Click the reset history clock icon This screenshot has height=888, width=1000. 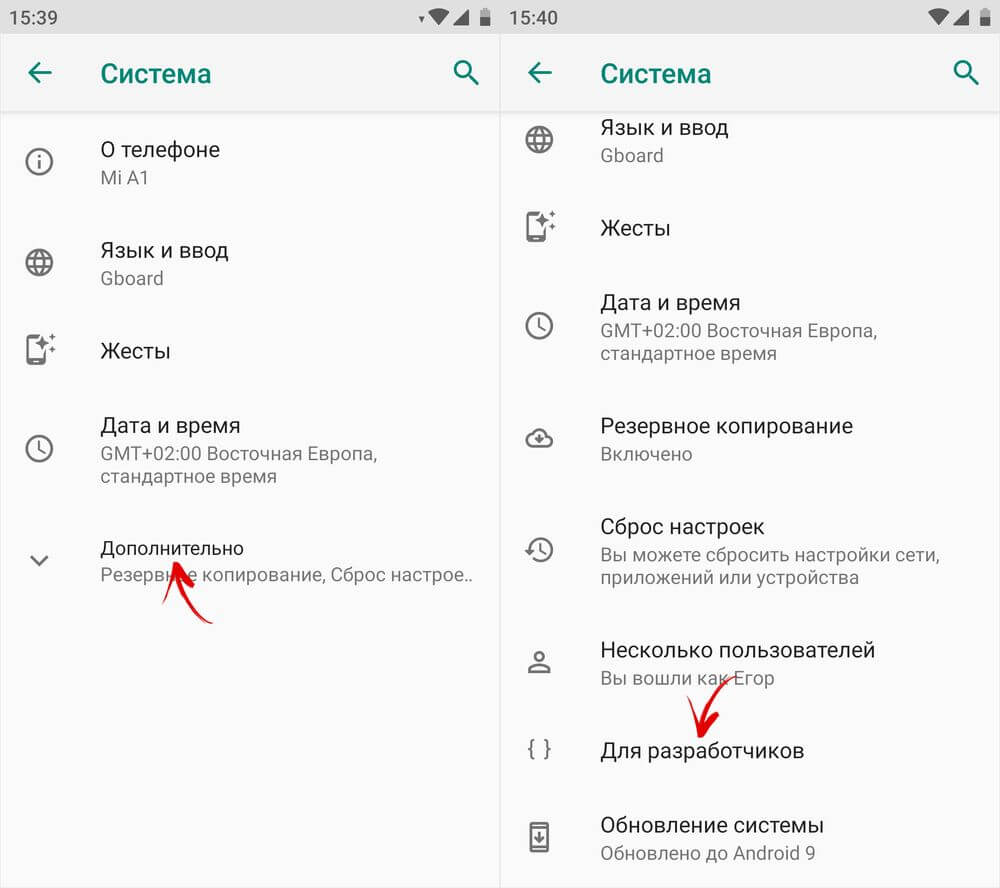pos(539,550)
